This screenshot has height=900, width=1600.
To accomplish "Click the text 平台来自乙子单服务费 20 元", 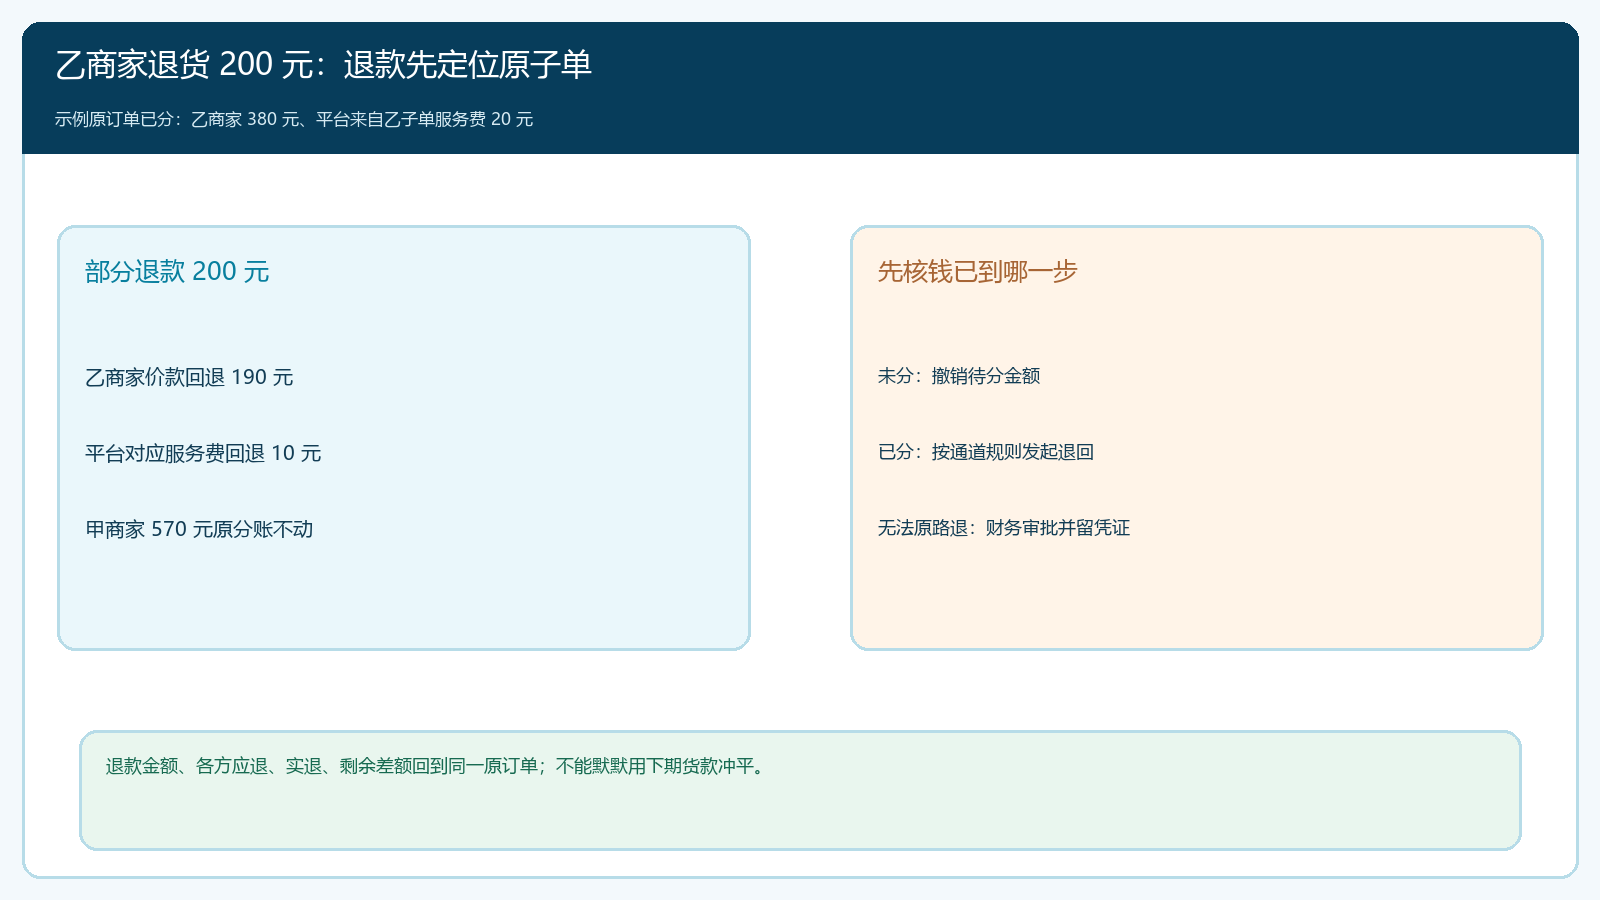I will click(425, 119).
